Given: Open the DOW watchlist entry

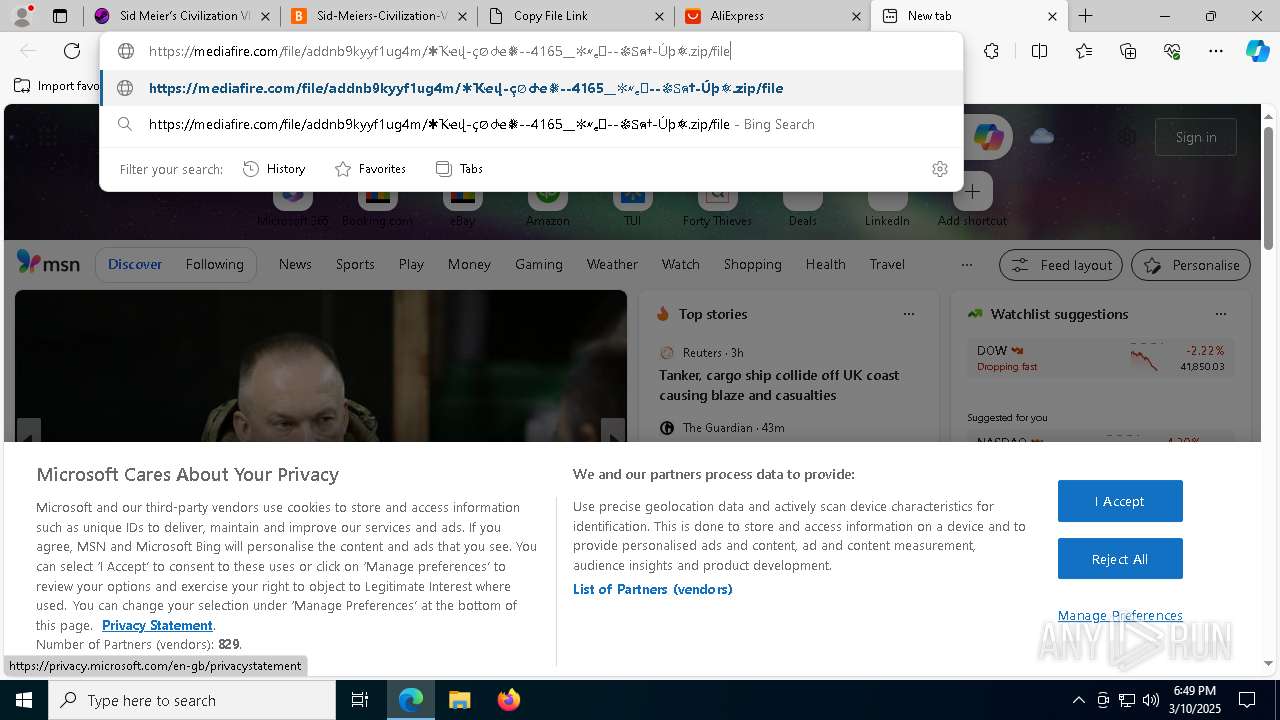Looking at the screenshot, I should [x=1100, y=358].
